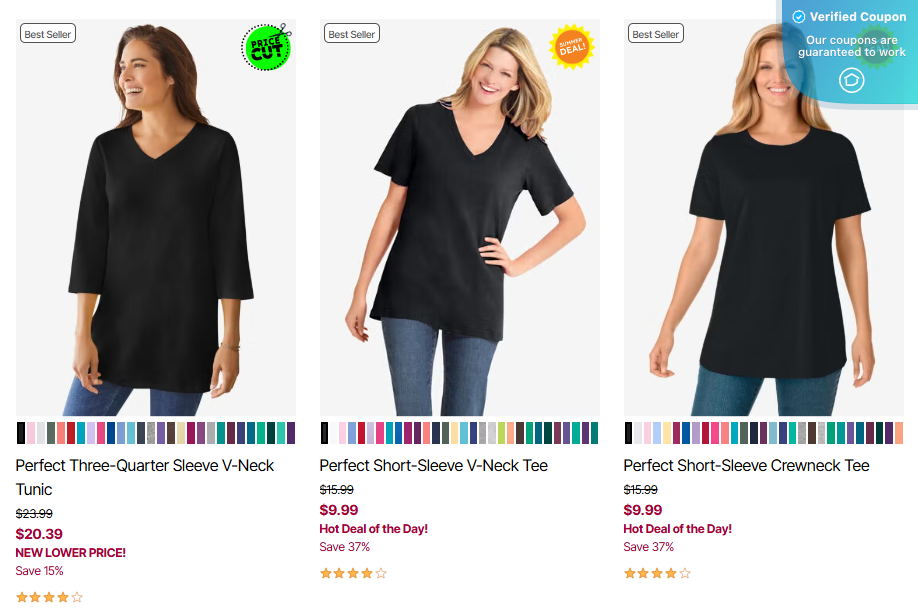Viewport: 918px width, 614px height.
Task: Open star ratings for the Crewneck Tee
Action: 657,574
